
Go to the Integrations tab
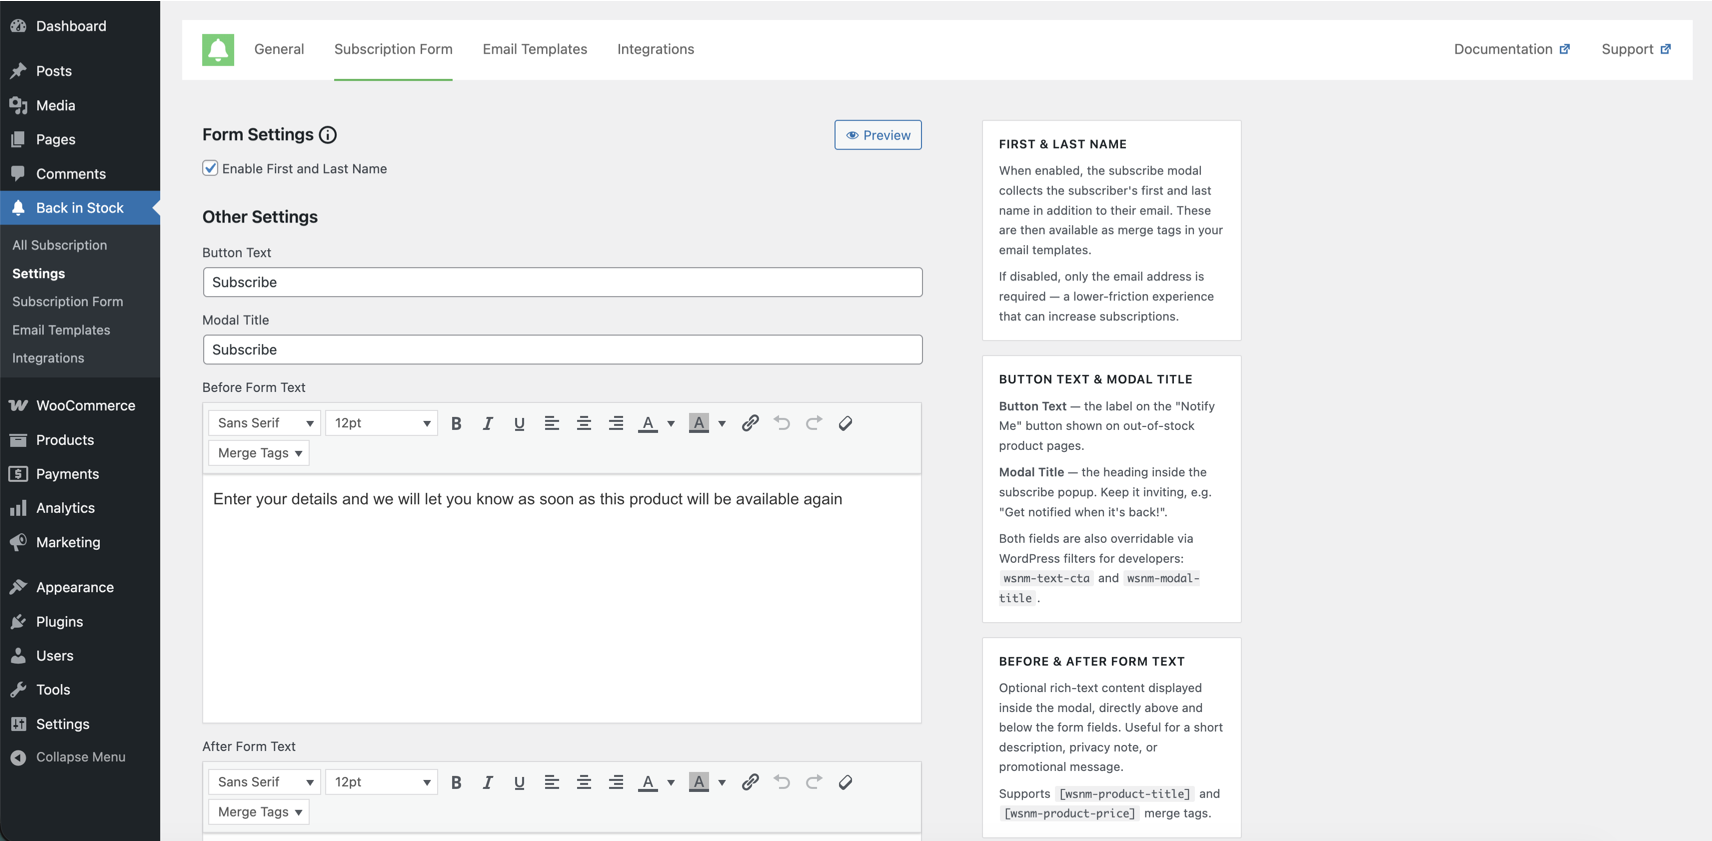[656, 49]
